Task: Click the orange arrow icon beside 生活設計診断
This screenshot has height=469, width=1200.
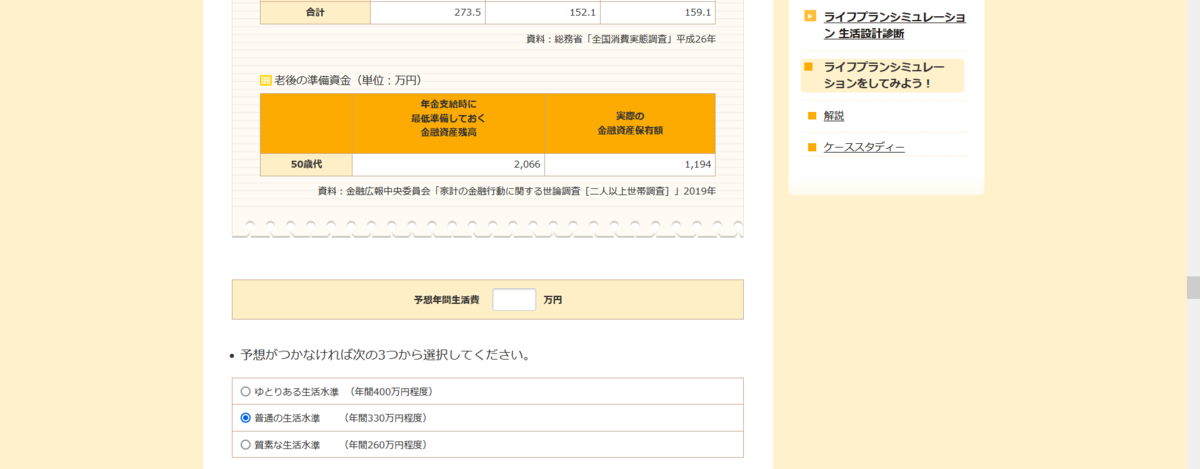Action: [x=810, y=16]
